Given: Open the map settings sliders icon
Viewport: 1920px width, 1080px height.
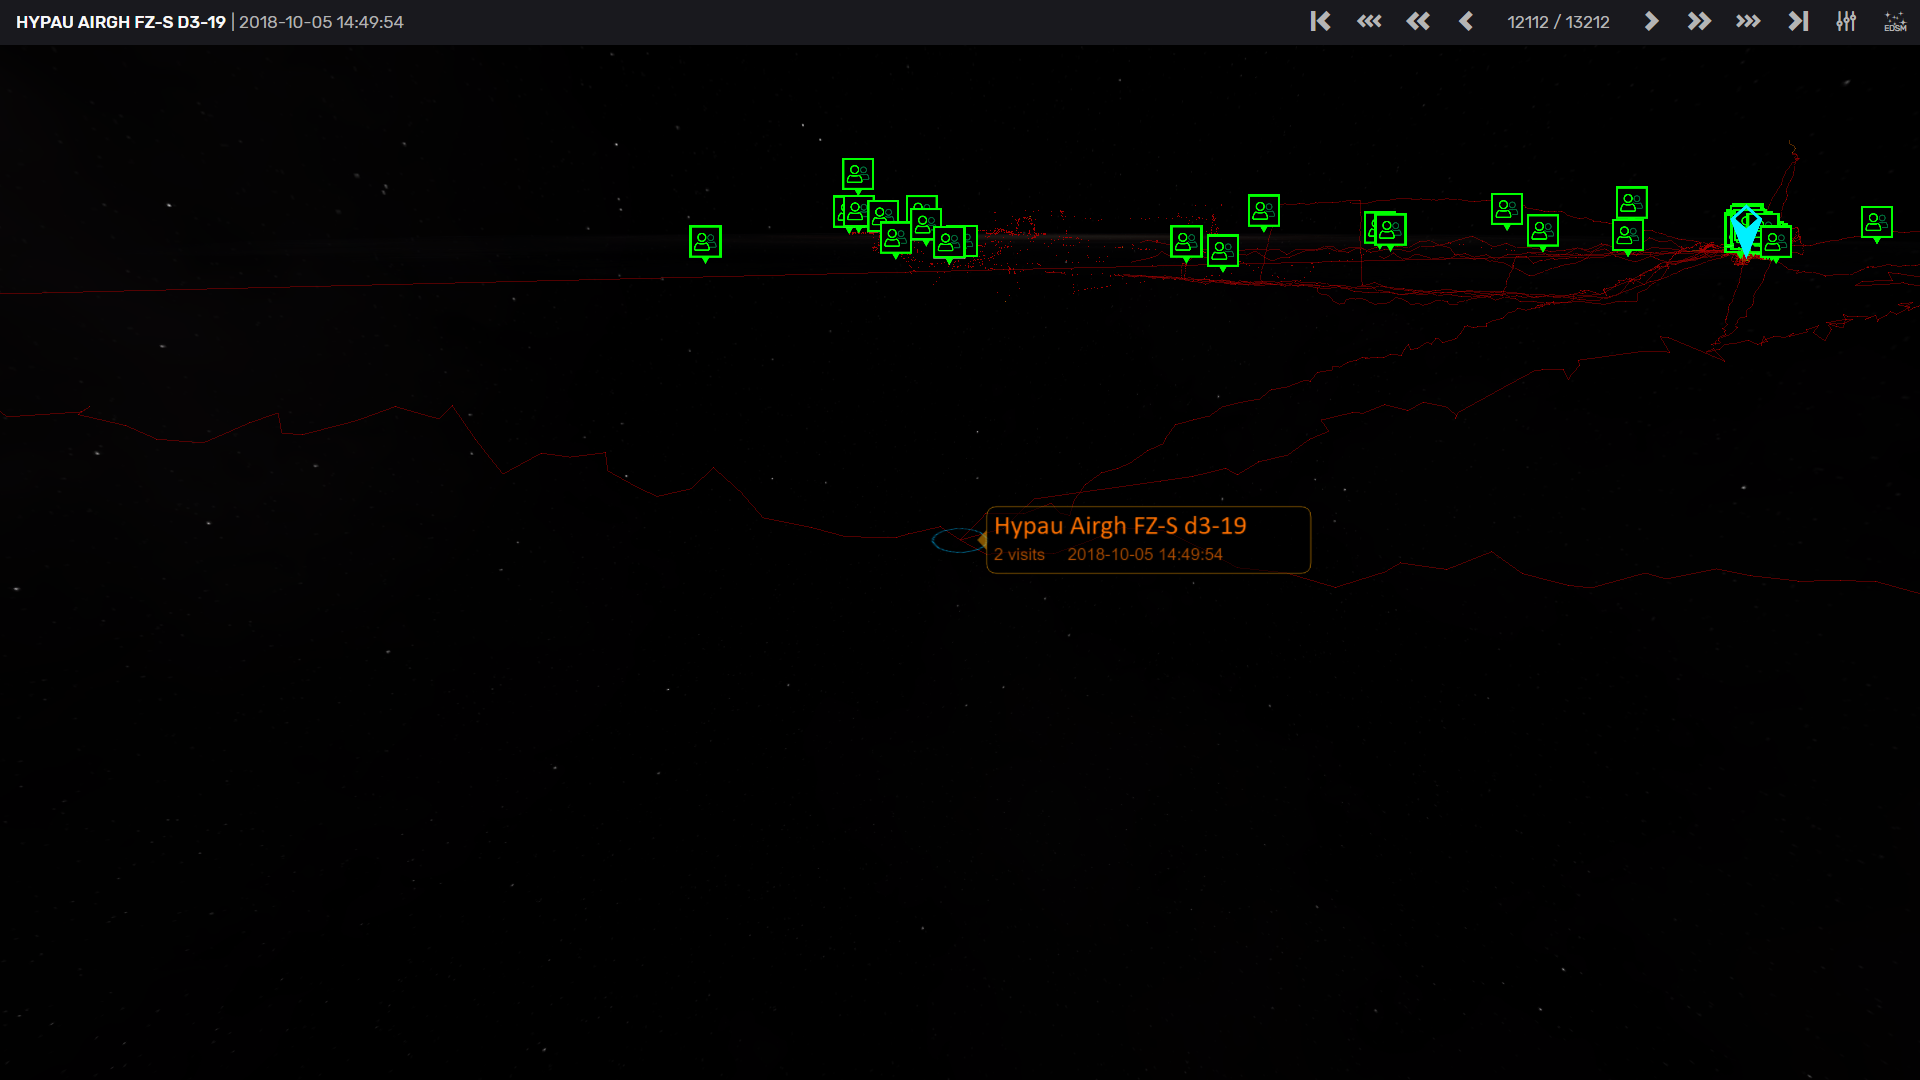Looking at the screenshot, I should pos(1846,21).
